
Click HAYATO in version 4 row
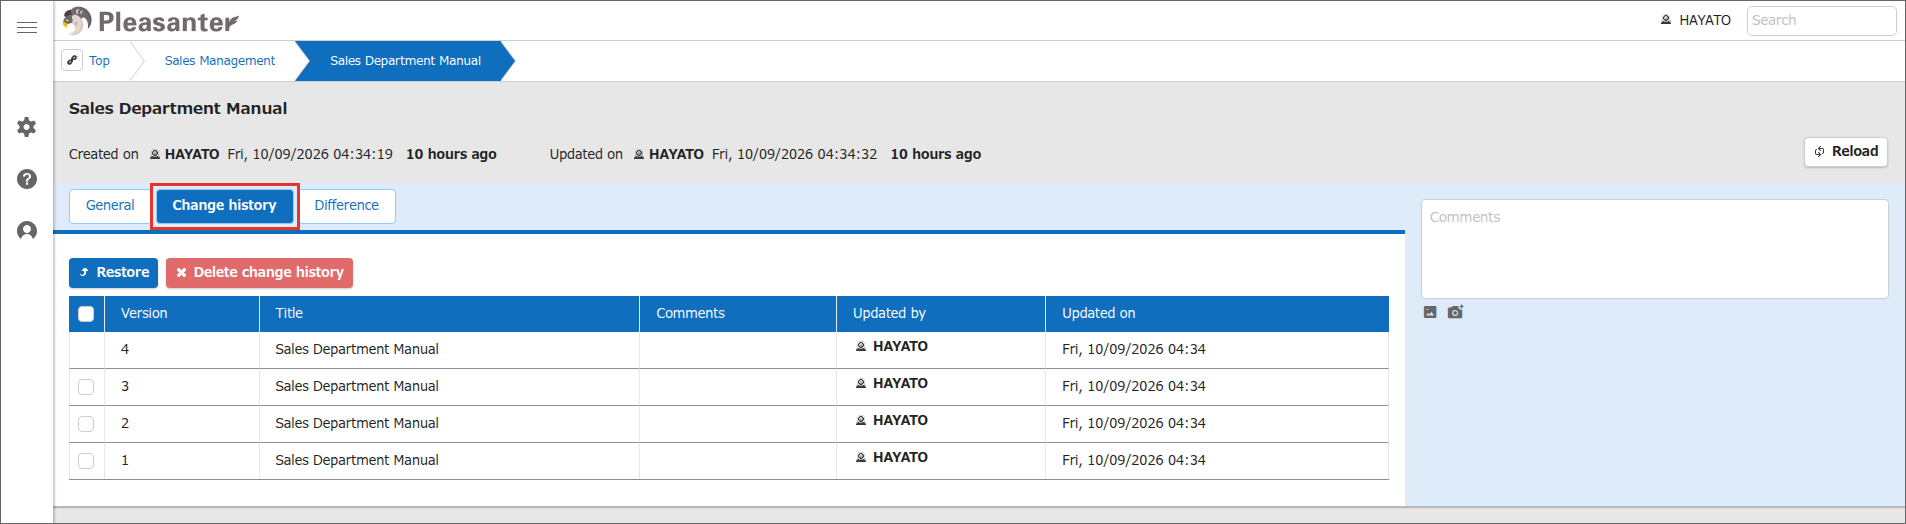pyautogui.click(x=900, y=346)
